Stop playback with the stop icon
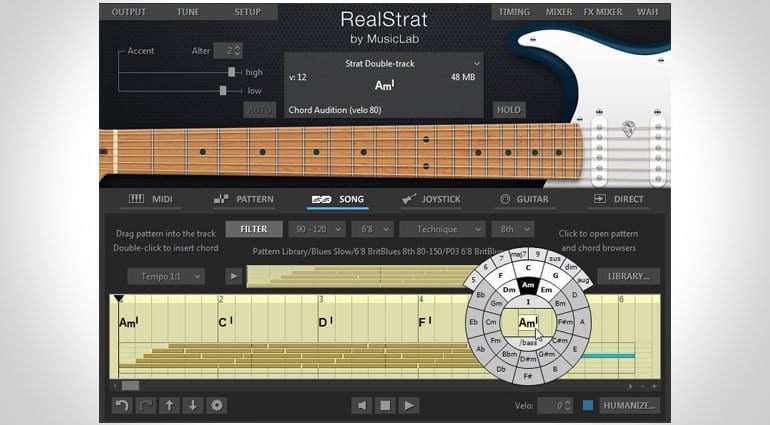The image size is (770, 425). [x=385, y=405]
